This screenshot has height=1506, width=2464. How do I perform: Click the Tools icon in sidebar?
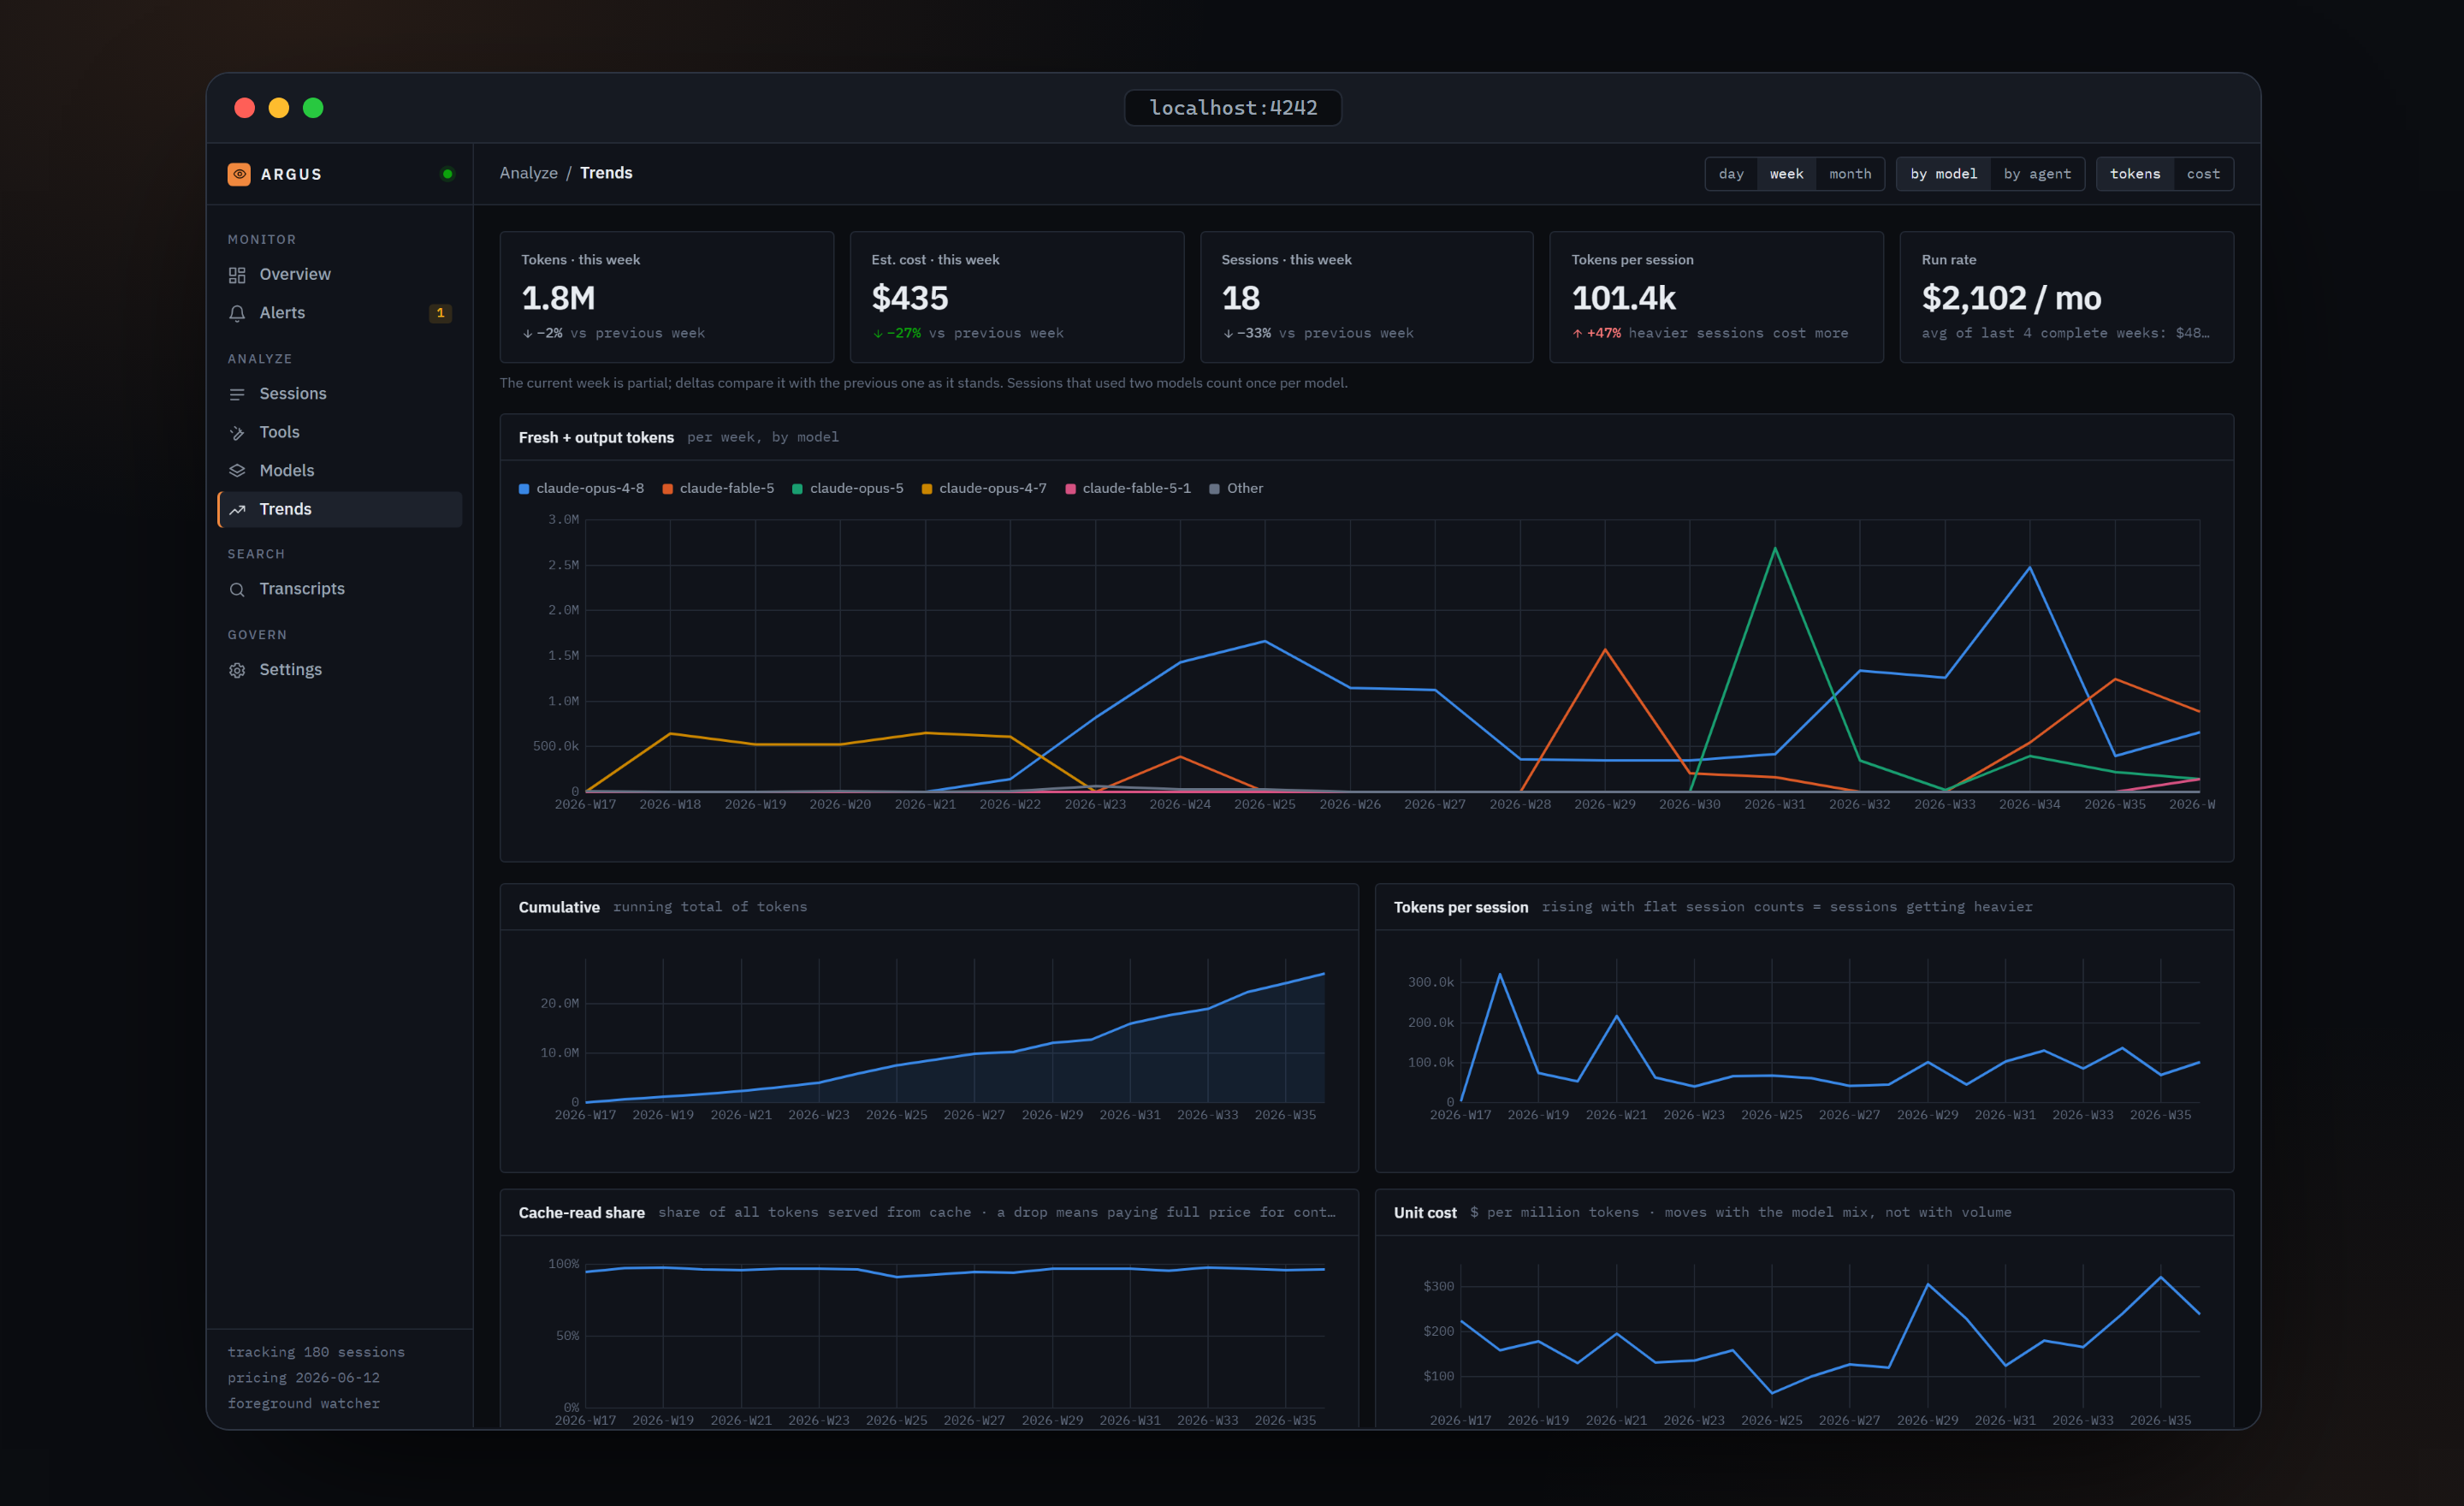(237, 433)
